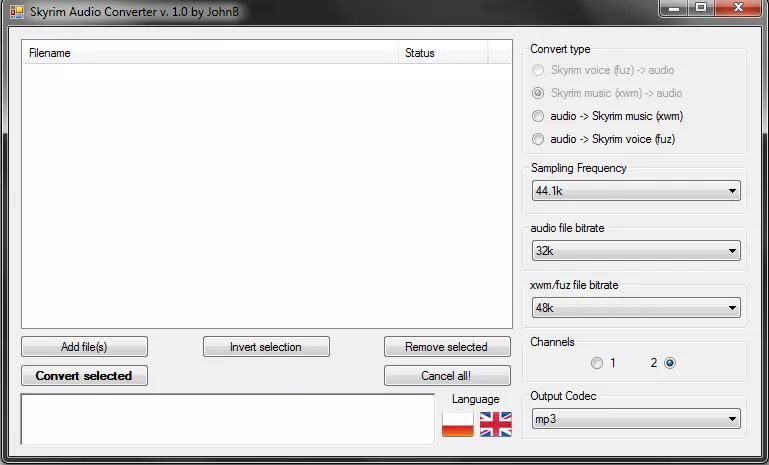769x465 pixels.
Task: Switch language using the UK flag icon
Action: [495, 424]
